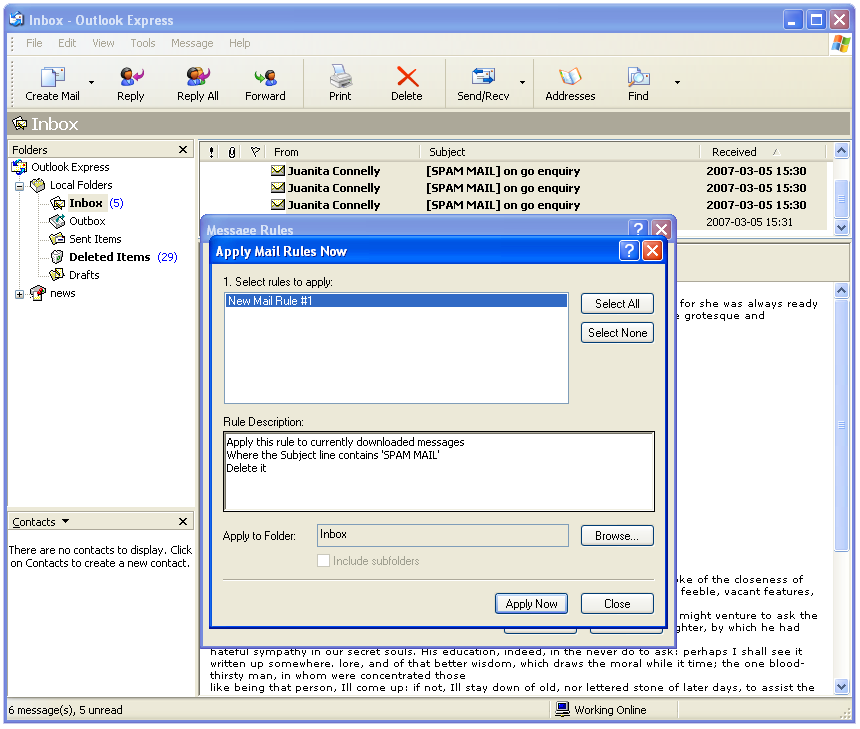Open the Message menu
This screenshot has width=860, height=729.
click(192, 43)
